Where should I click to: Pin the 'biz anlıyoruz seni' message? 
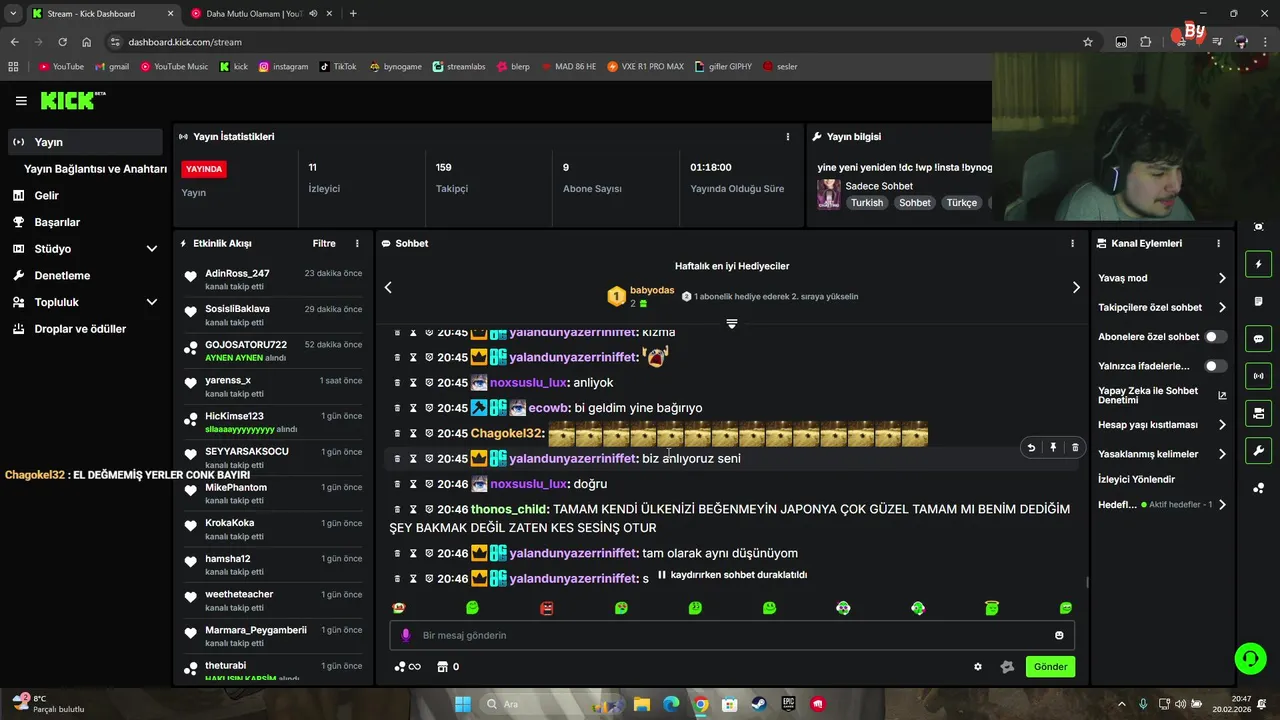[x=1053, y=448]
